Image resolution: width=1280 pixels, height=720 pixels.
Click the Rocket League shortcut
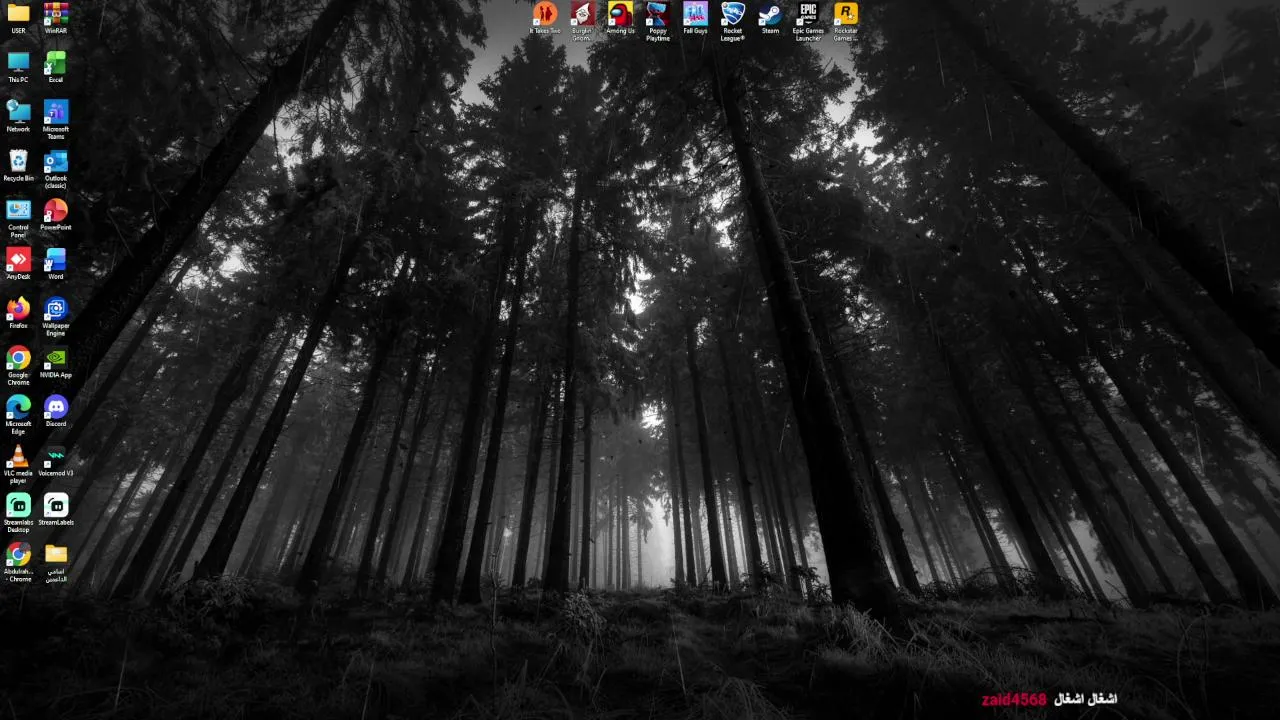click(x=733, y=21)
